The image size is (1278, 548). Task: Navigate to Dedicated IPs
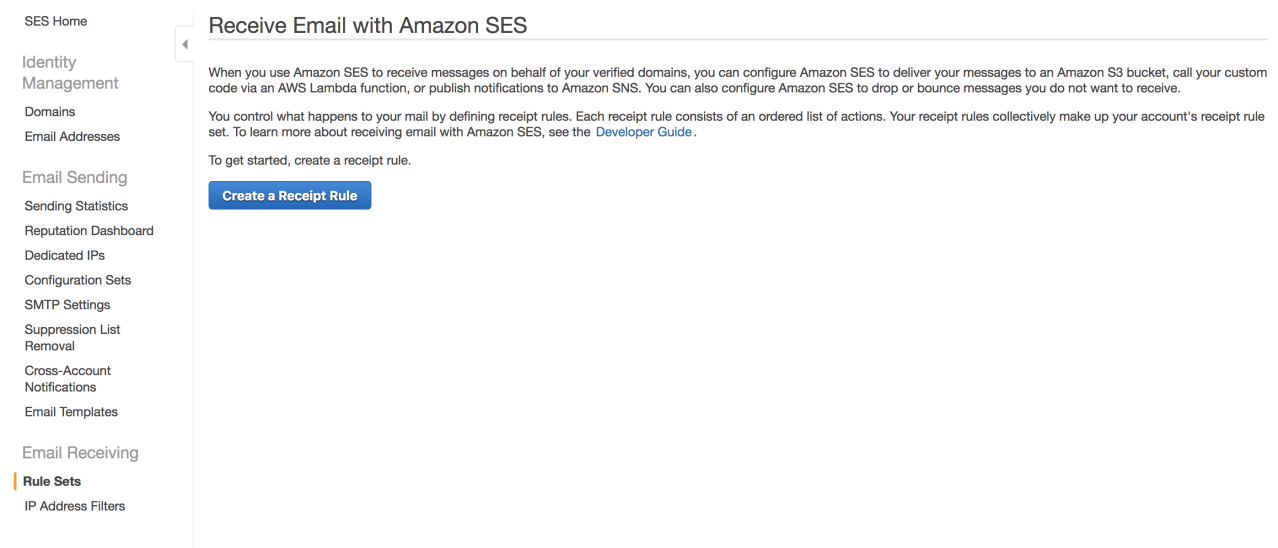[x=65, y=256]
